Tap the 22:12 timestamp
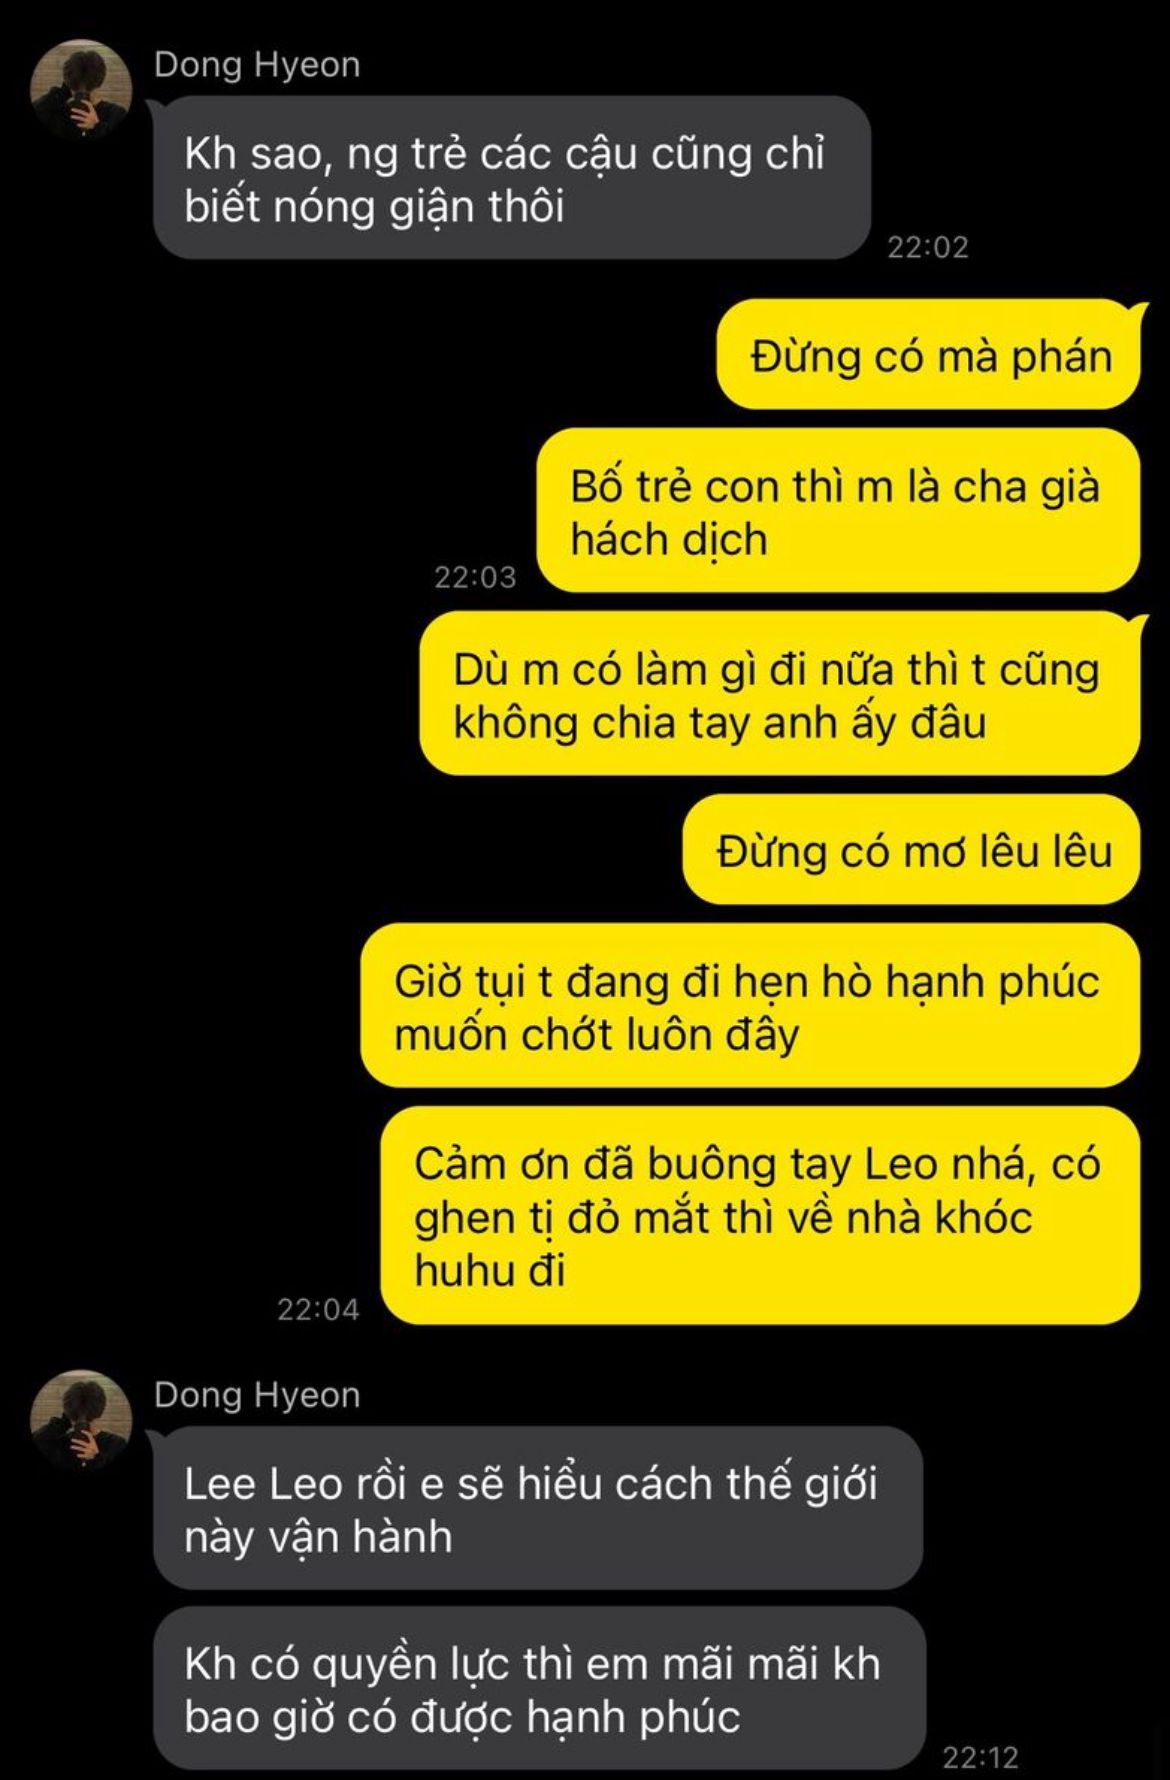 [980, 1757]
